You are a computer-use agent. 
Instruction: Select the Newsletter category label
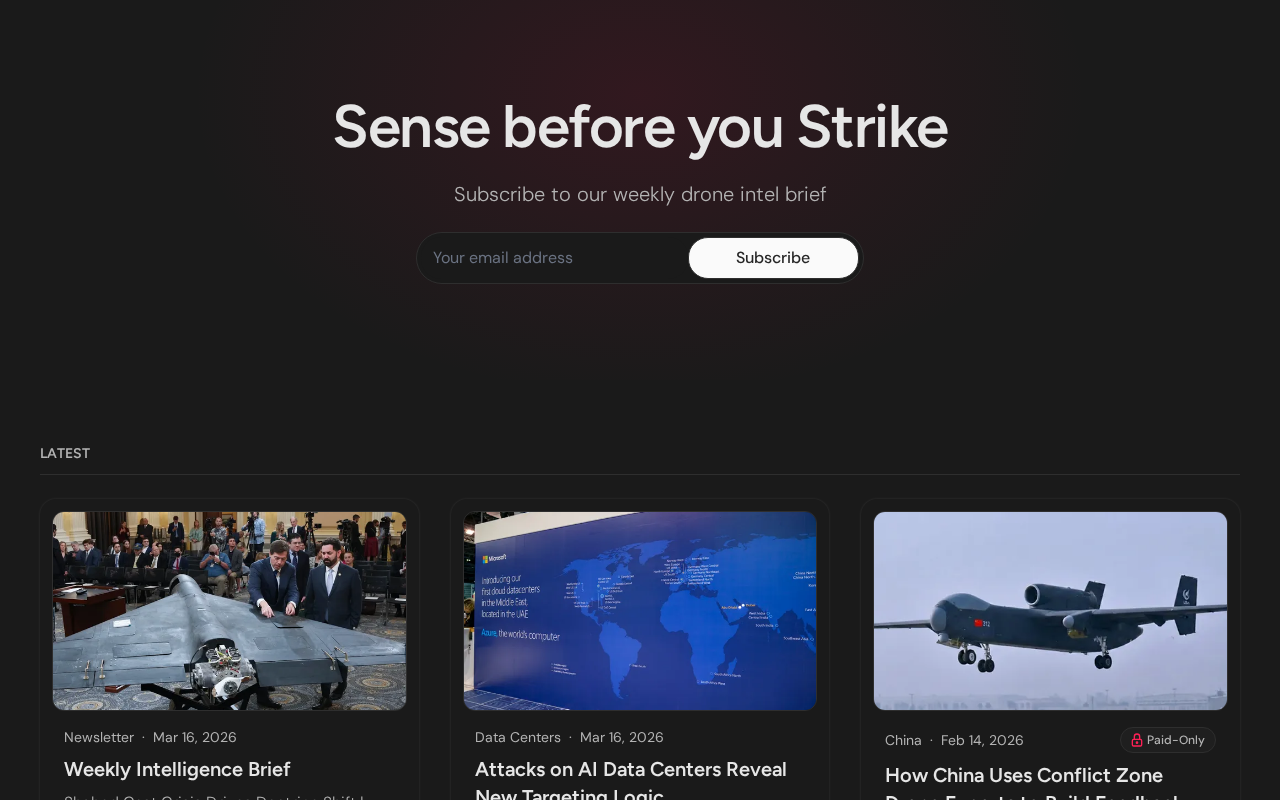(99, 737)
